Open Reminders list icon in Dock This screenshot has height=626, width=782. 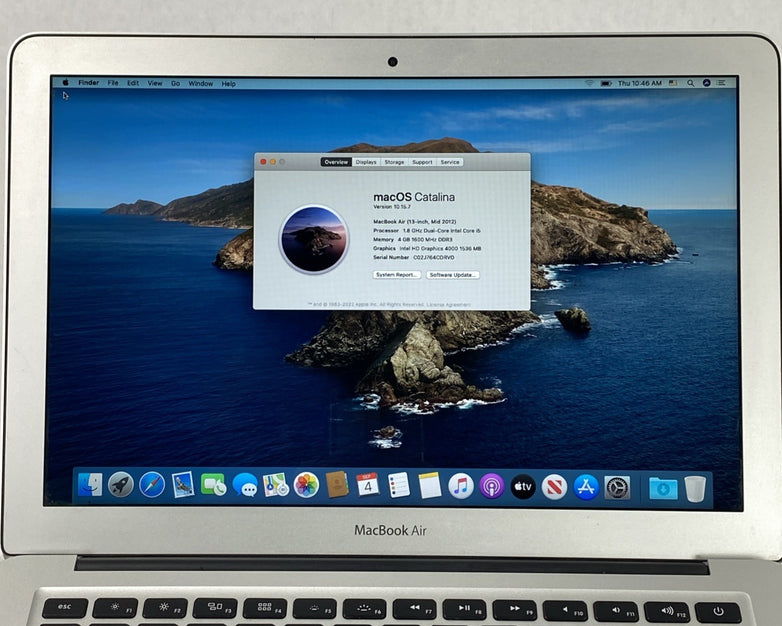click(398, 485)
